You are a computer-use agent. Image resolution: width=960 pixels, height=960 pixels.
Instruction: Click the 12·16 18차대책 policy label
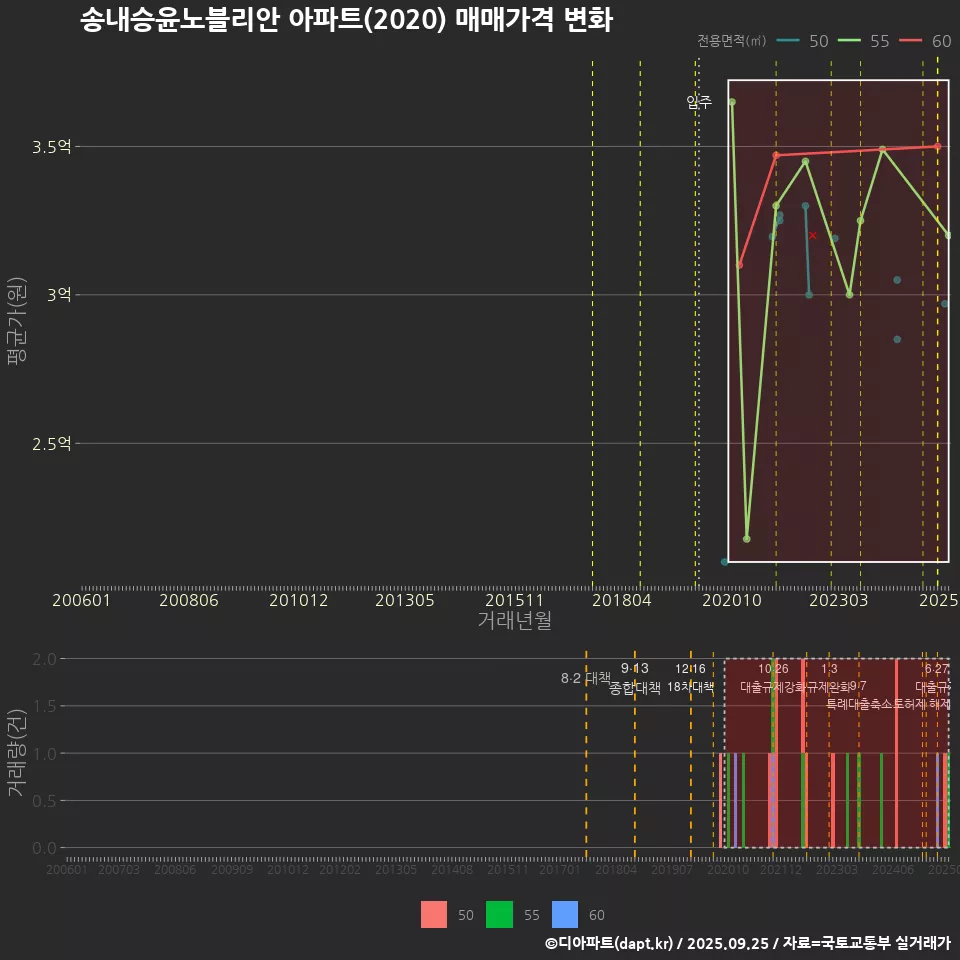[690, 678]
